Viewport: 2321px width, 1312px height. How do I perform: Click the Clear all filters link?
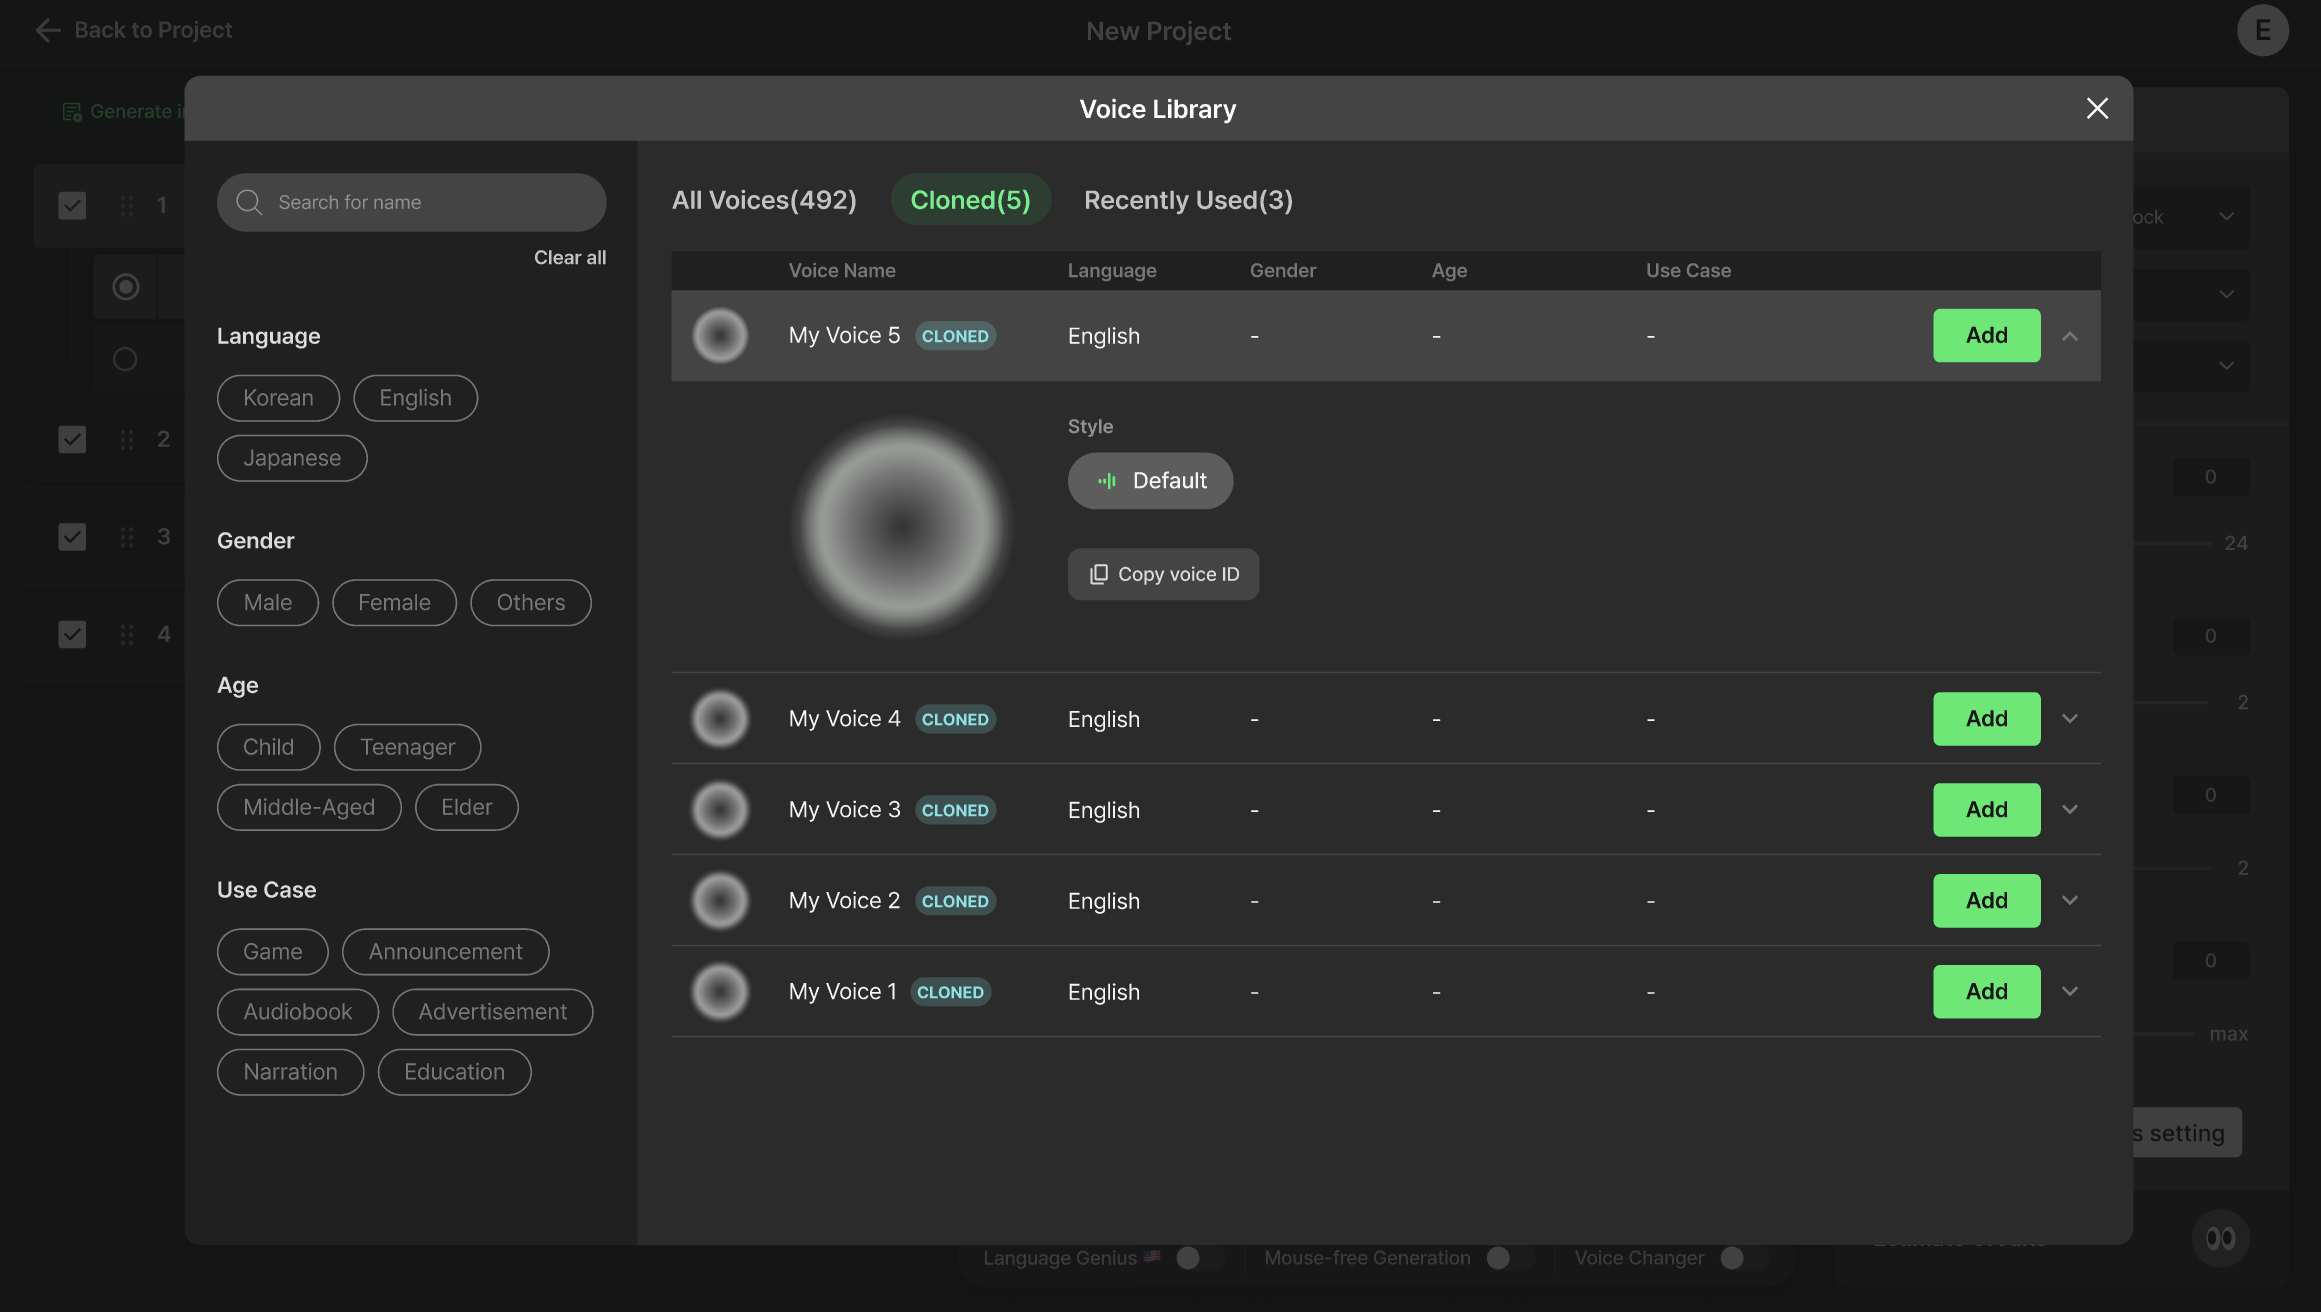pos(569,257)
